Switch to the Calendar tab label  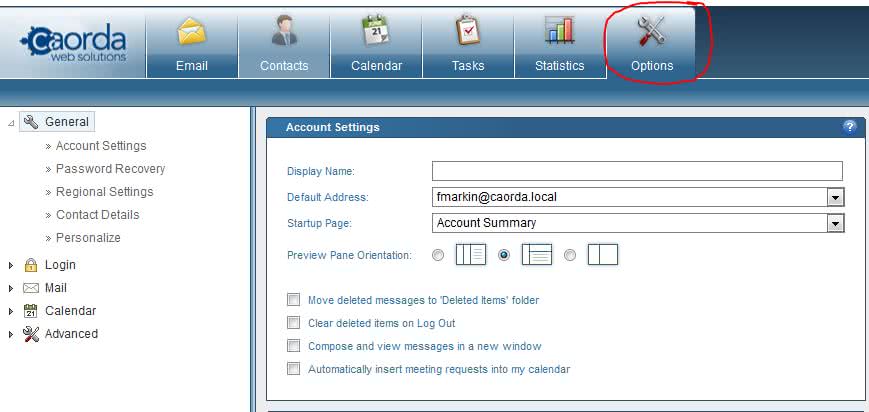pyautogui.click(x=377, y=65)
